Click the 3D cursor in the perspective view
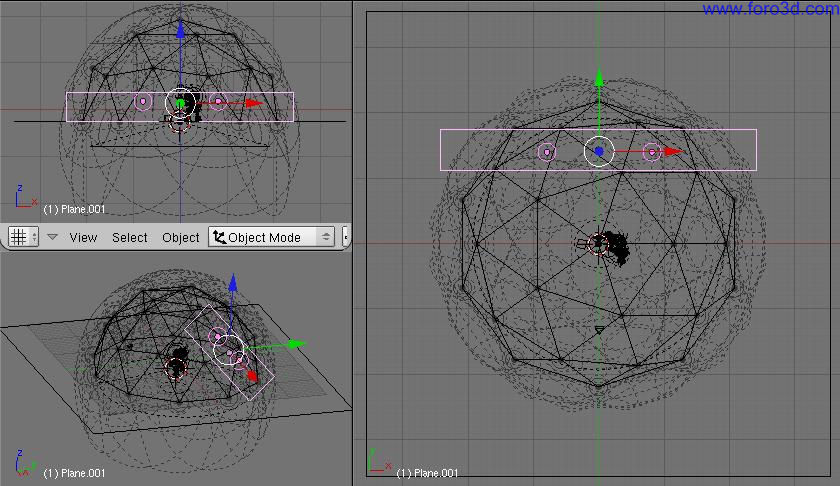The height and width of the screenshot is (486, 840). coord(175,368)
